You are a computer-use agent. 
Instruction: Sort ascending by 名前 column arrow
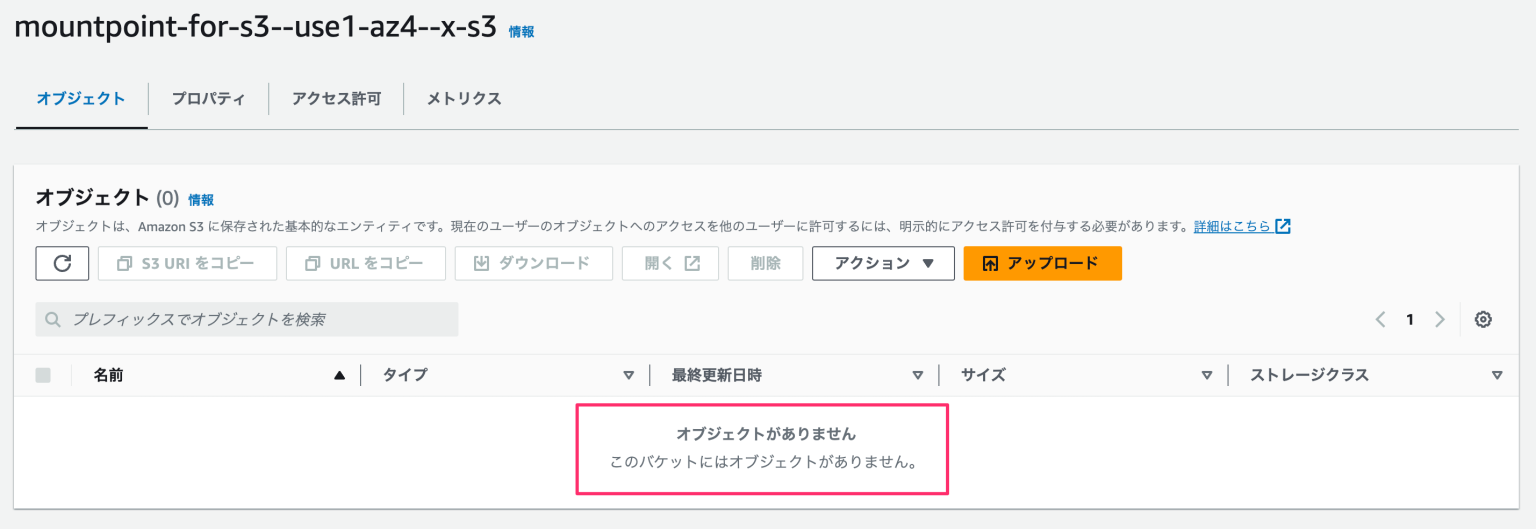tap(339, 376)
